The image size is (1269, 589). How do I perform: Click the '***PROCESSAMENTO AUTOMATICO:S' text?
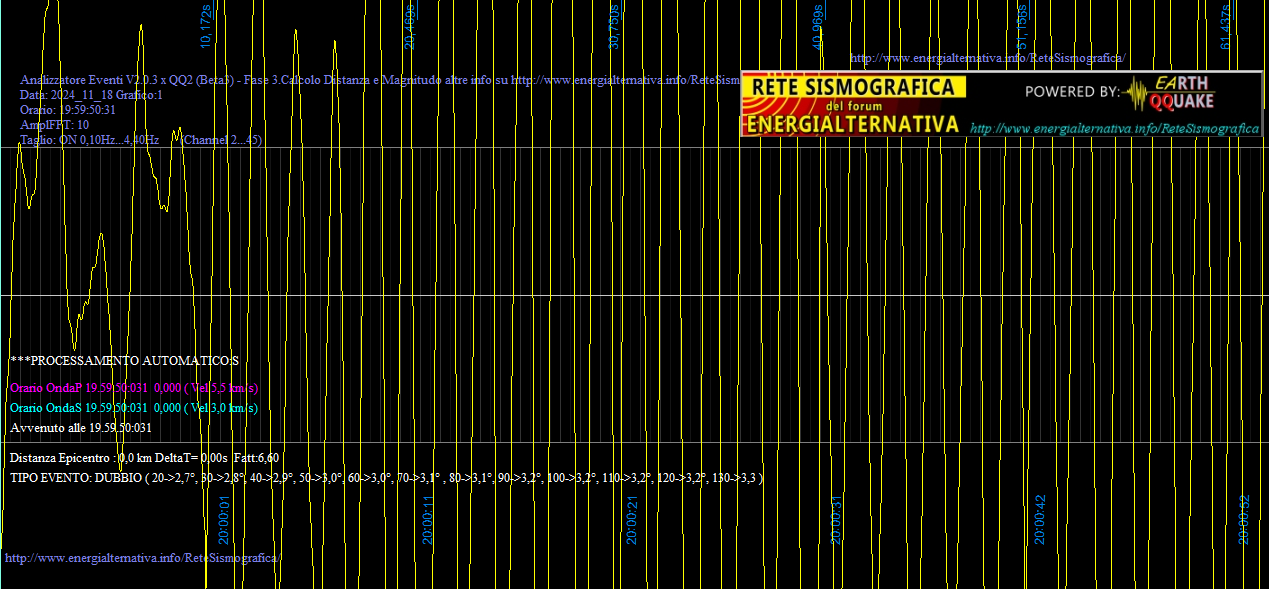click(x=124, y=360)
